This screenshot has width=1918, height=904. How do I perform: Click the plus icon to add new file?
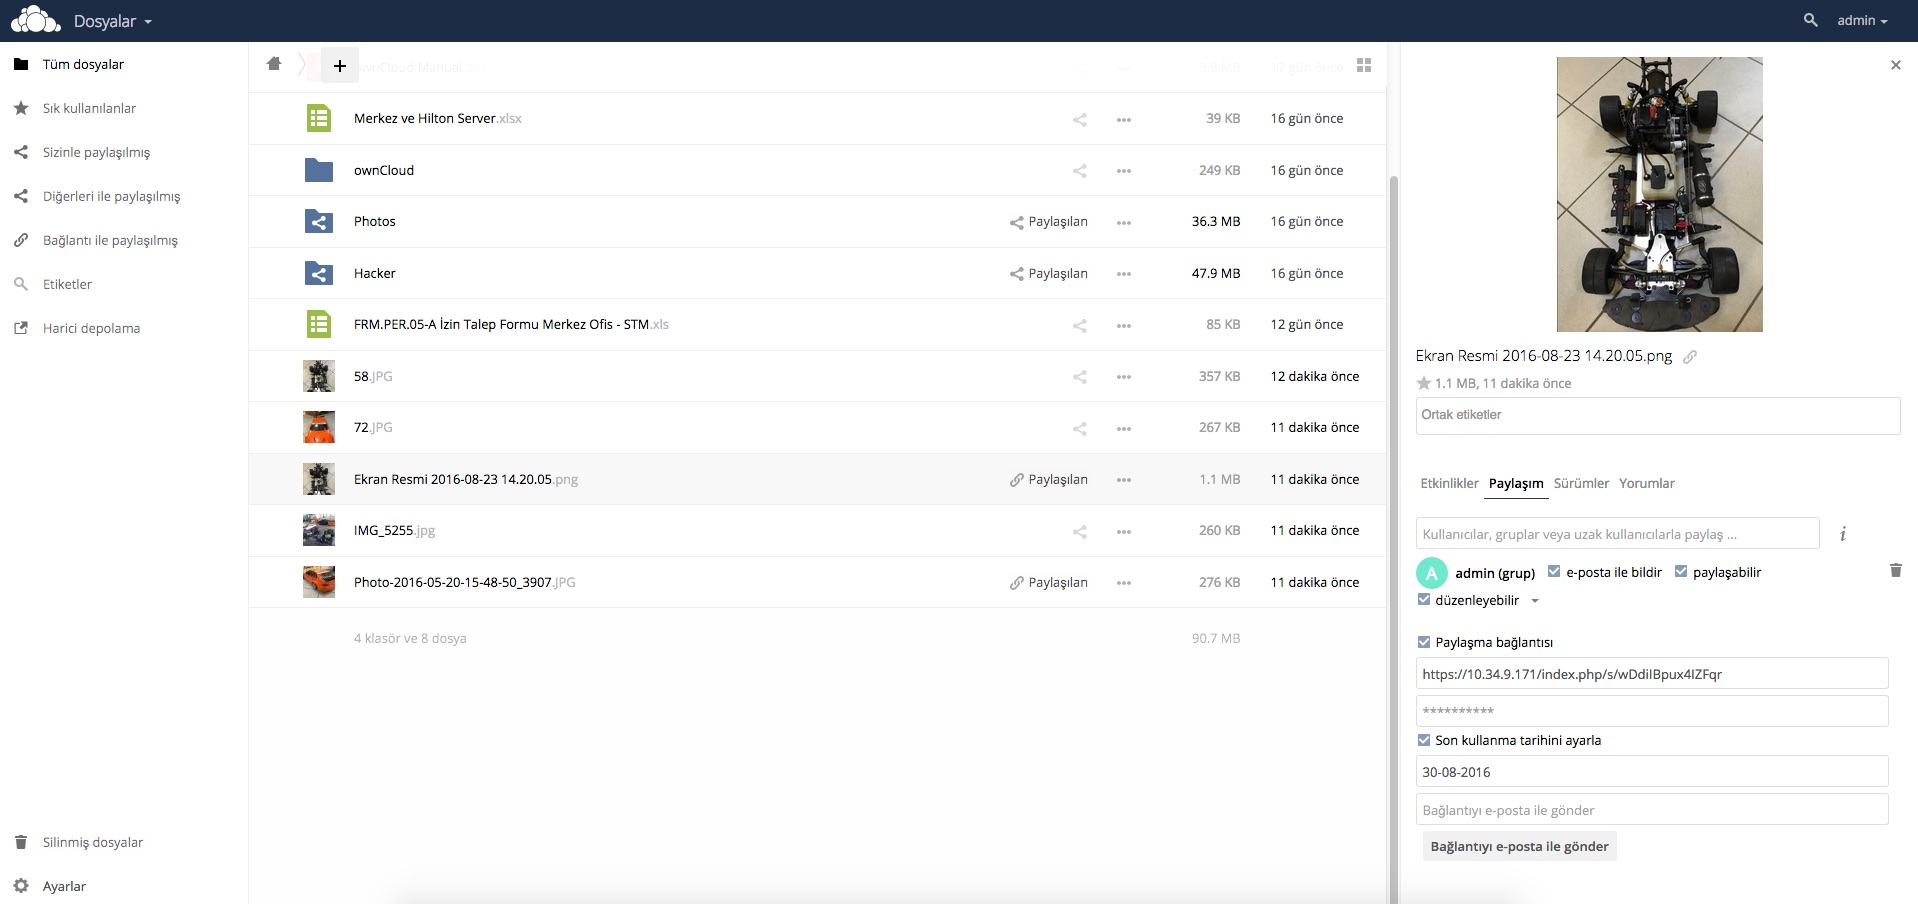[340, 66]
